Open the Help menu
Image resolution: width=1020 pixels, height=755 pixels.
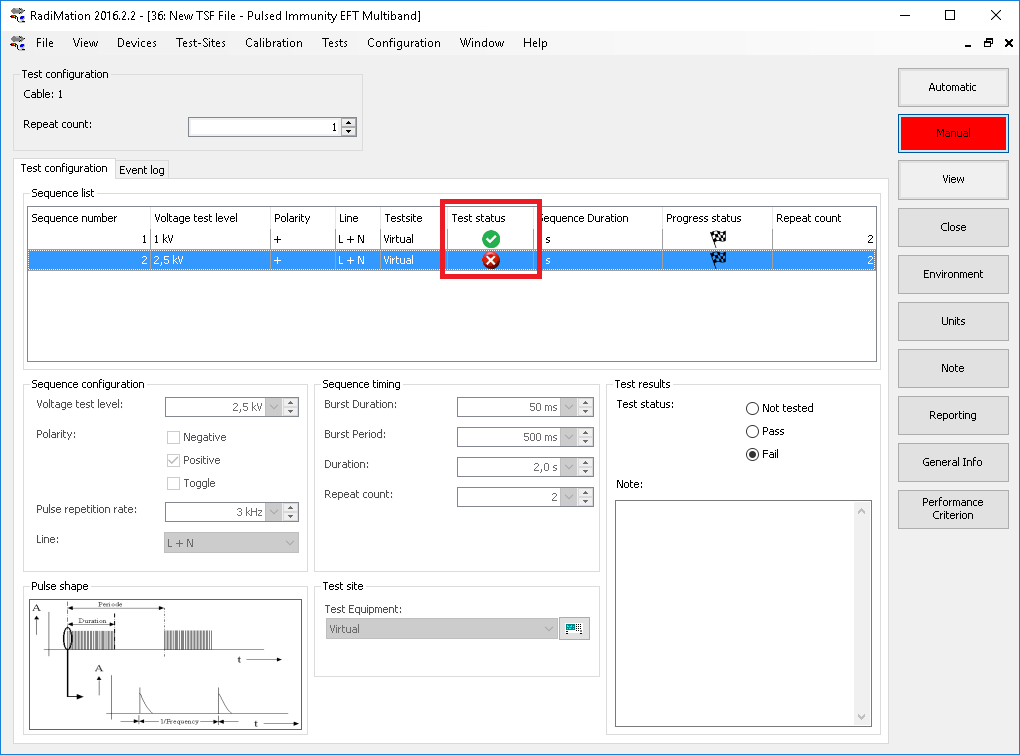[535, 43]
